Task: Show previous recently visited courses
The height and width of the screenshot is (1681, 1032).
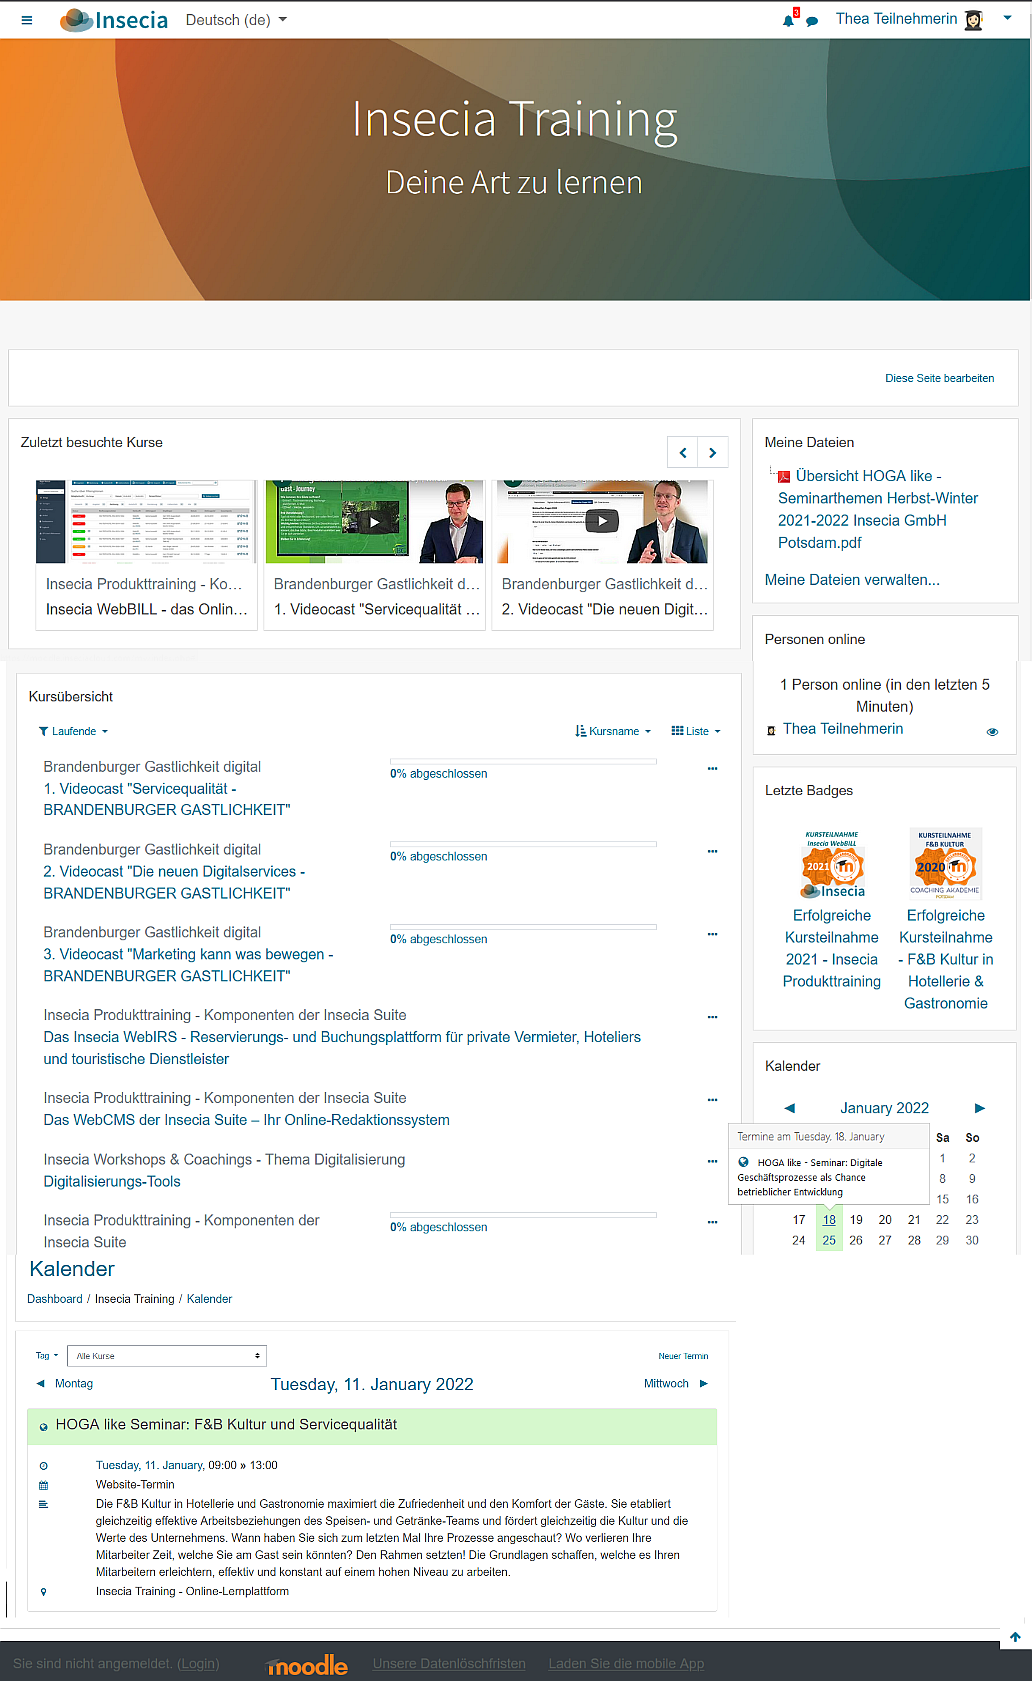Action: pyautogui.click(x=683, y=453)
